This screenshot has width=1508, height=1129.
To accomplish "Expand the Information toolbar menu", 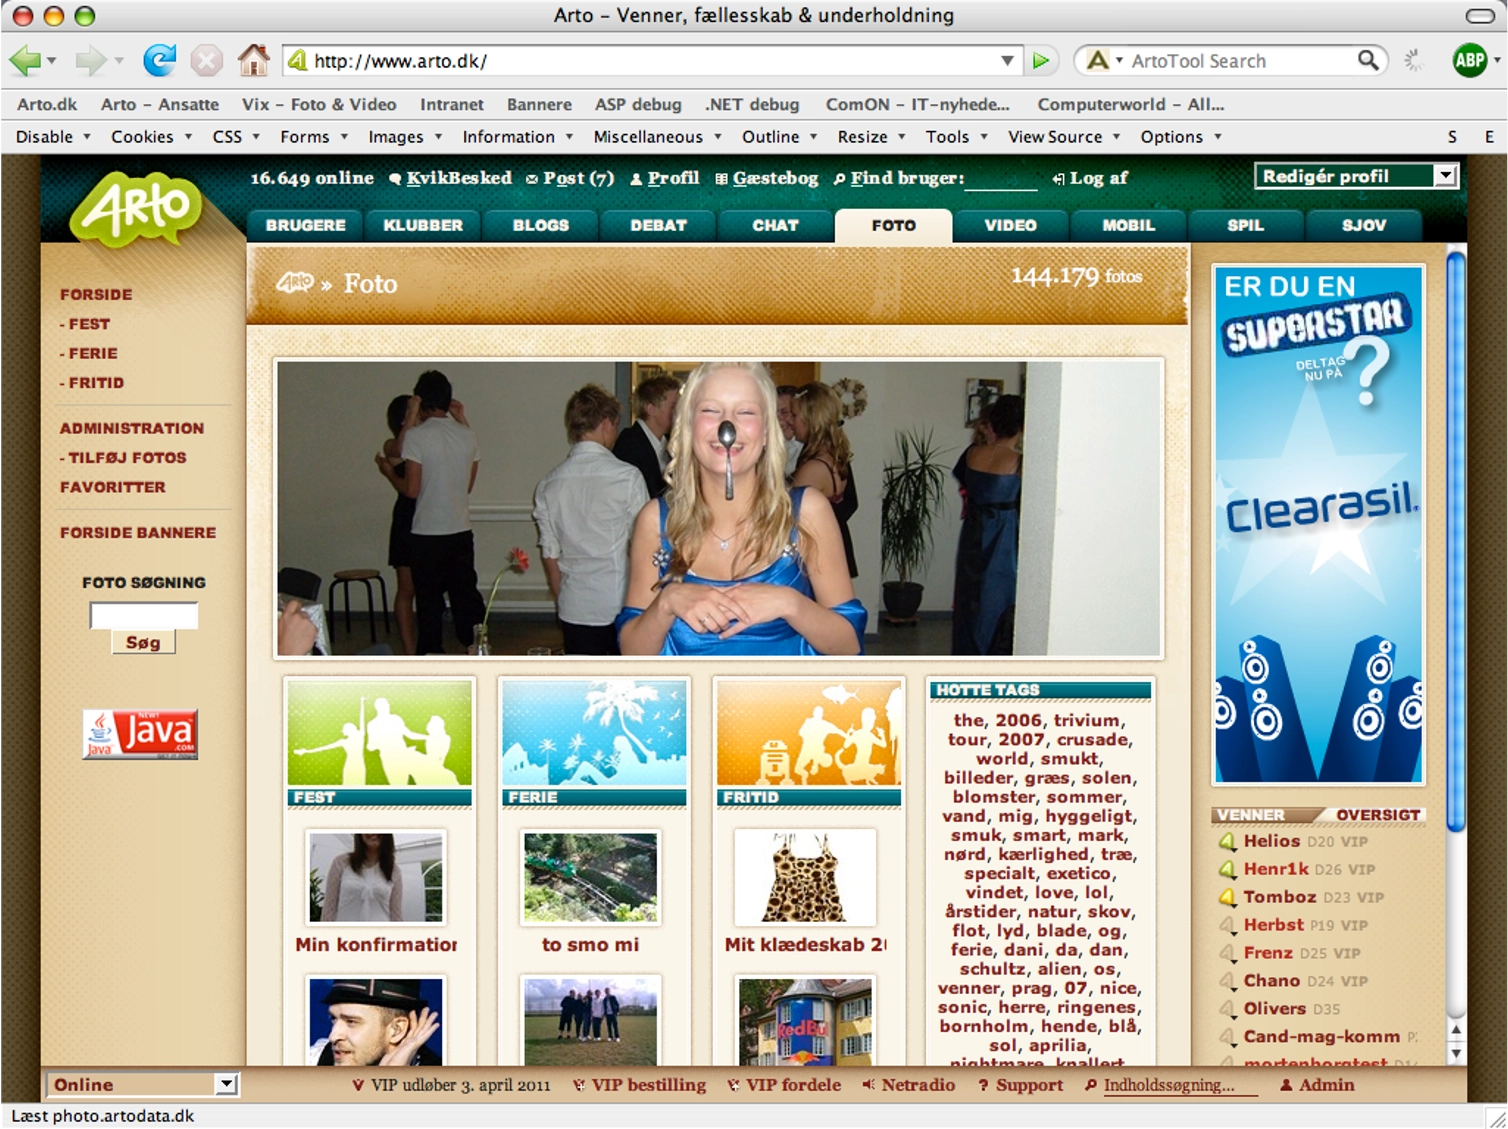I will point(517,137).
